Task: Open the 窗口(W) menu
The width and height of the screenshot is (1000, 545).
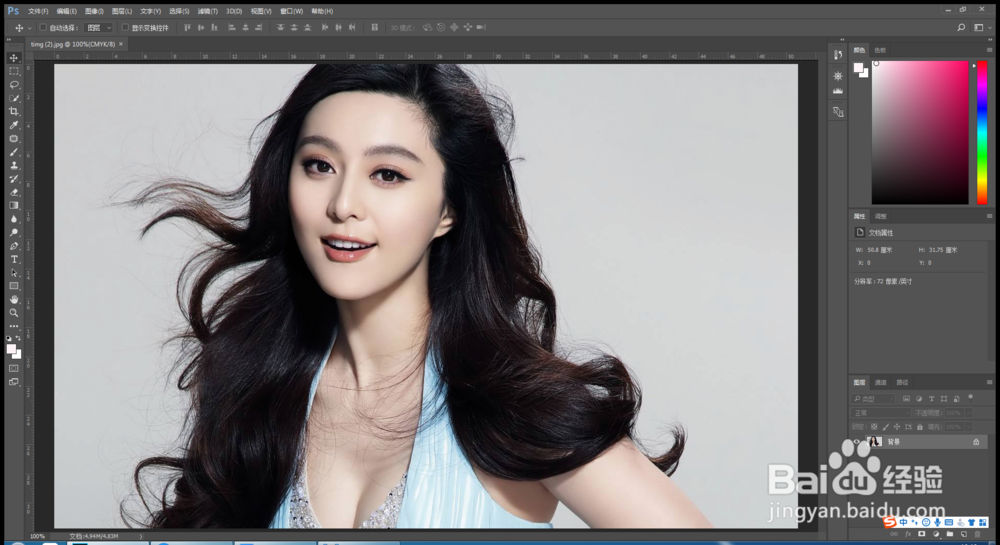Action: pyautogui.click(x=291, y=11)
